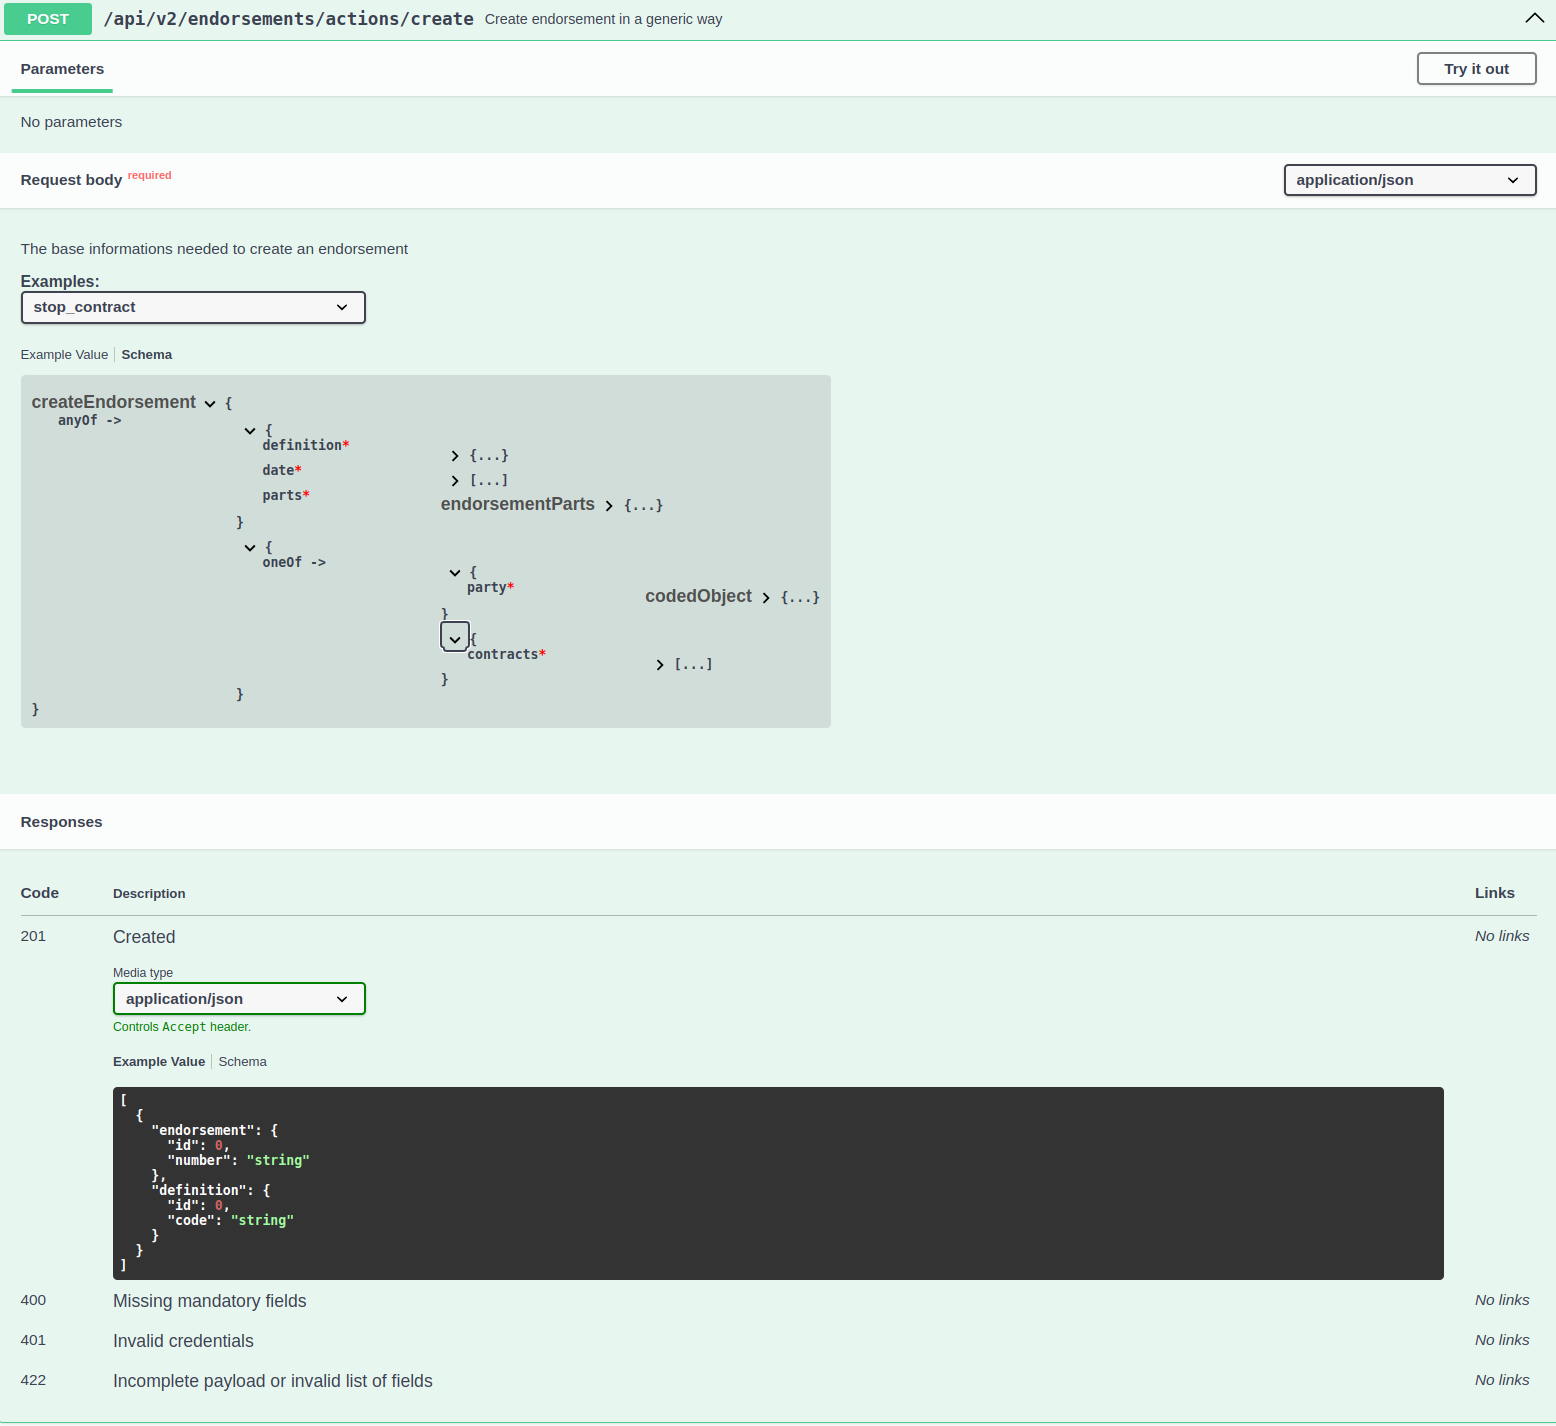The width and height of the screenshot is (1556, 1426).
Task: Expand the endorsementParts model chevron
Action: (609, 506)
